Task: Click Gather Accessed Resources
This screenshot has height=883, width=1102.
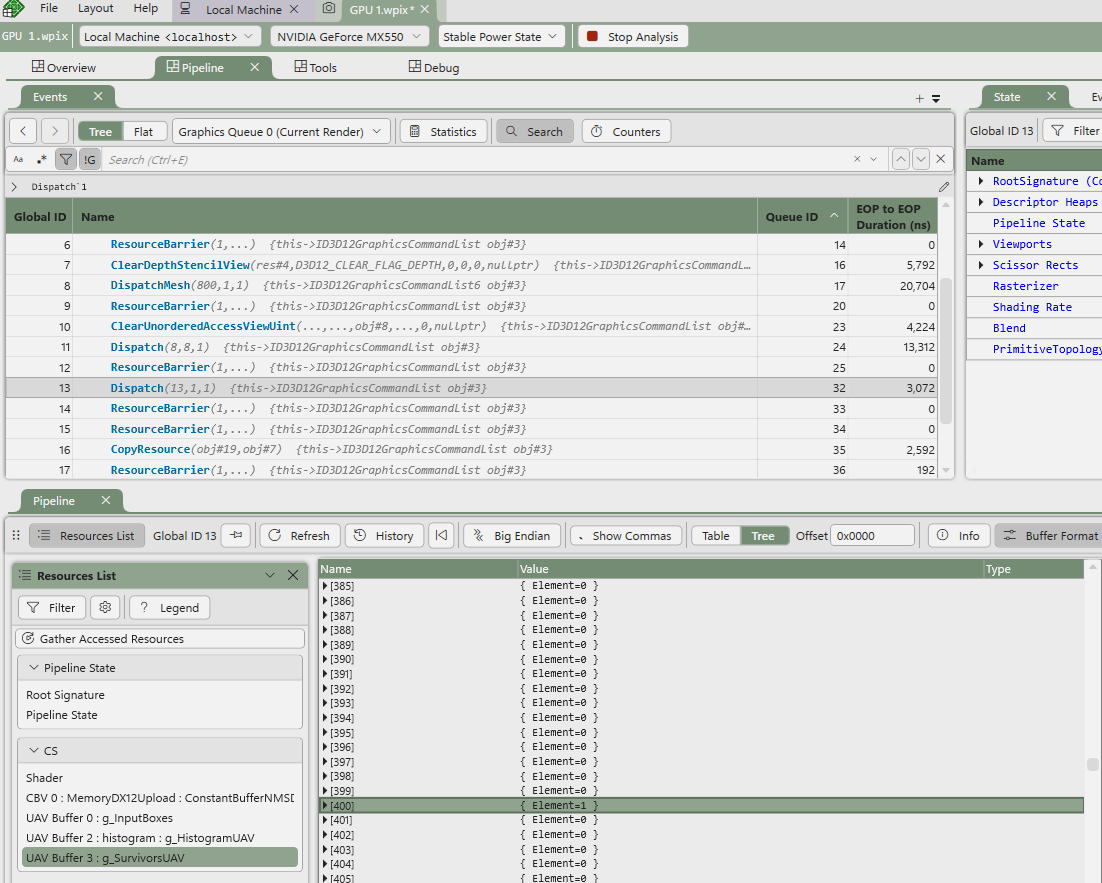Action: [160, 638]
